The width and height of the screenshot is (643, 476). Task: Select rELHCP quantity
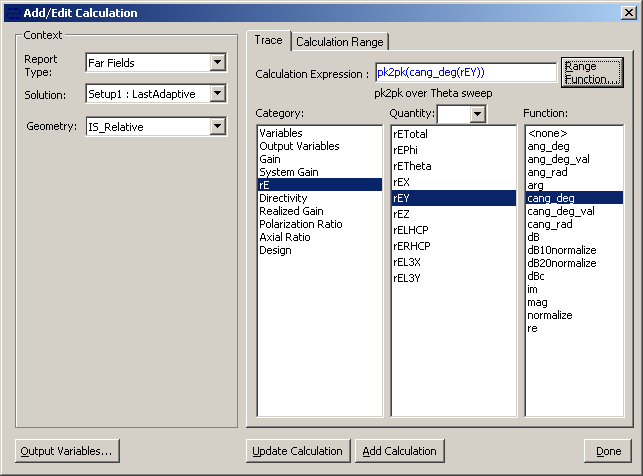454,230
